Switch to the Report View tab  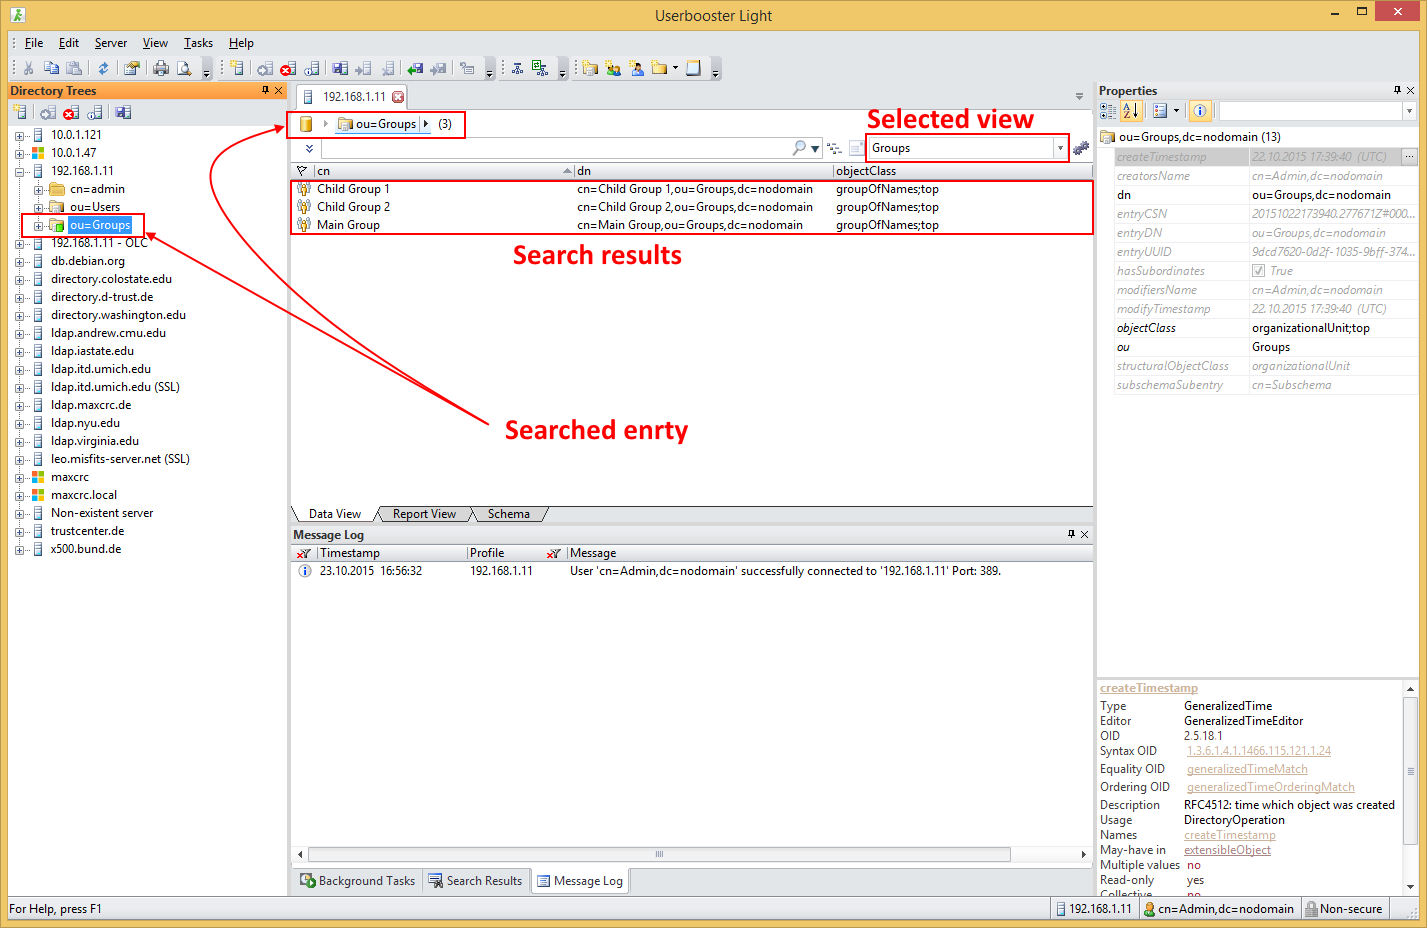click(x=424, y=514)
